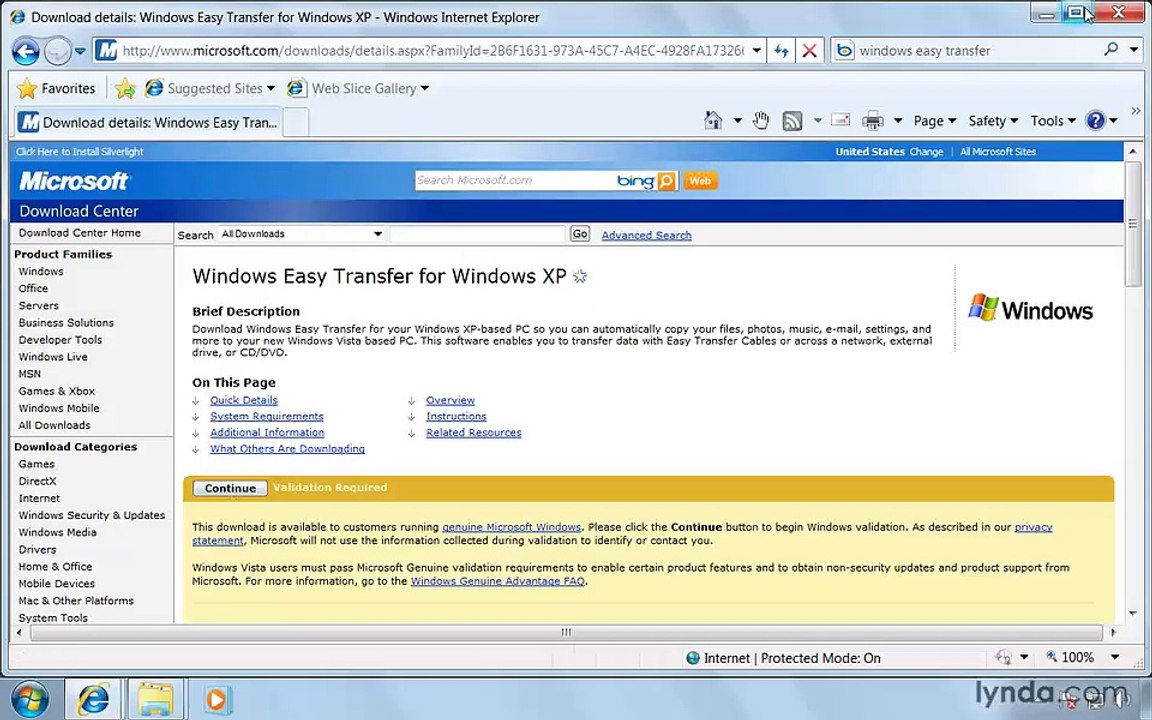Click the magnifier search icon in IE

(1111, 49)
